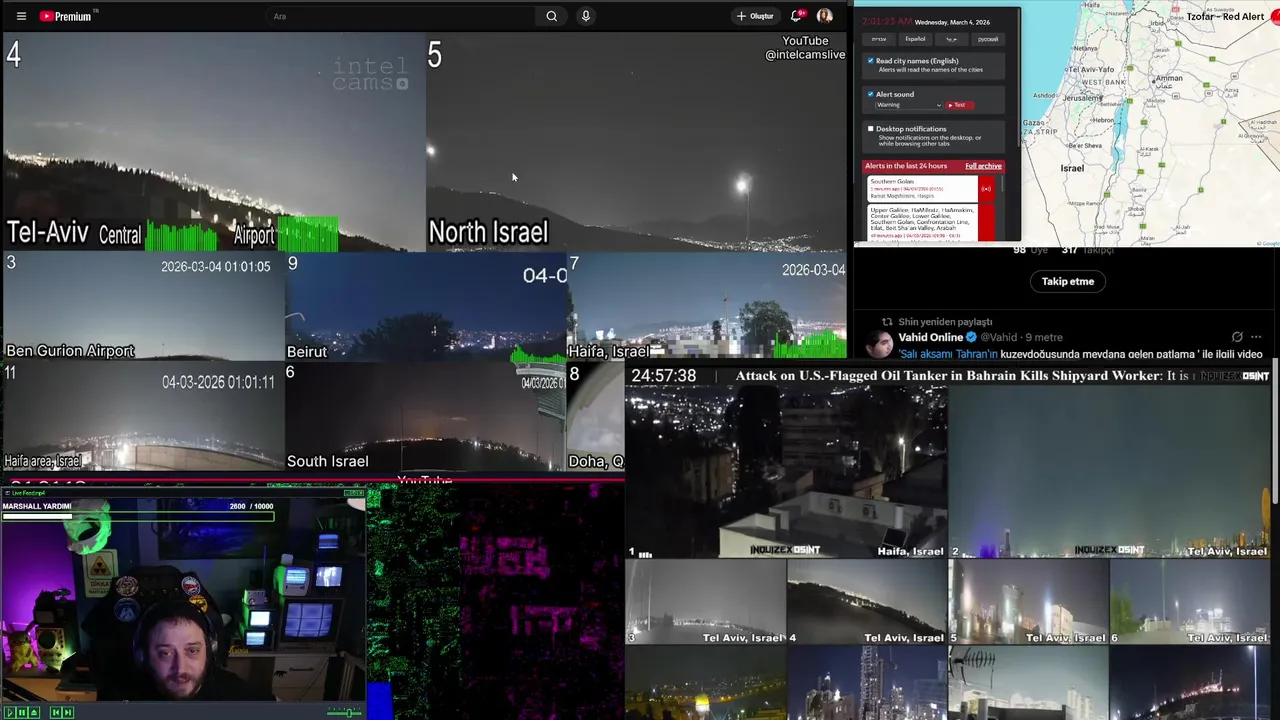The width and height of the screenshot is (1280, 720).
Task: Click Vahid Online verified badge
Action: pyautogui.click(x=971, y=337)
